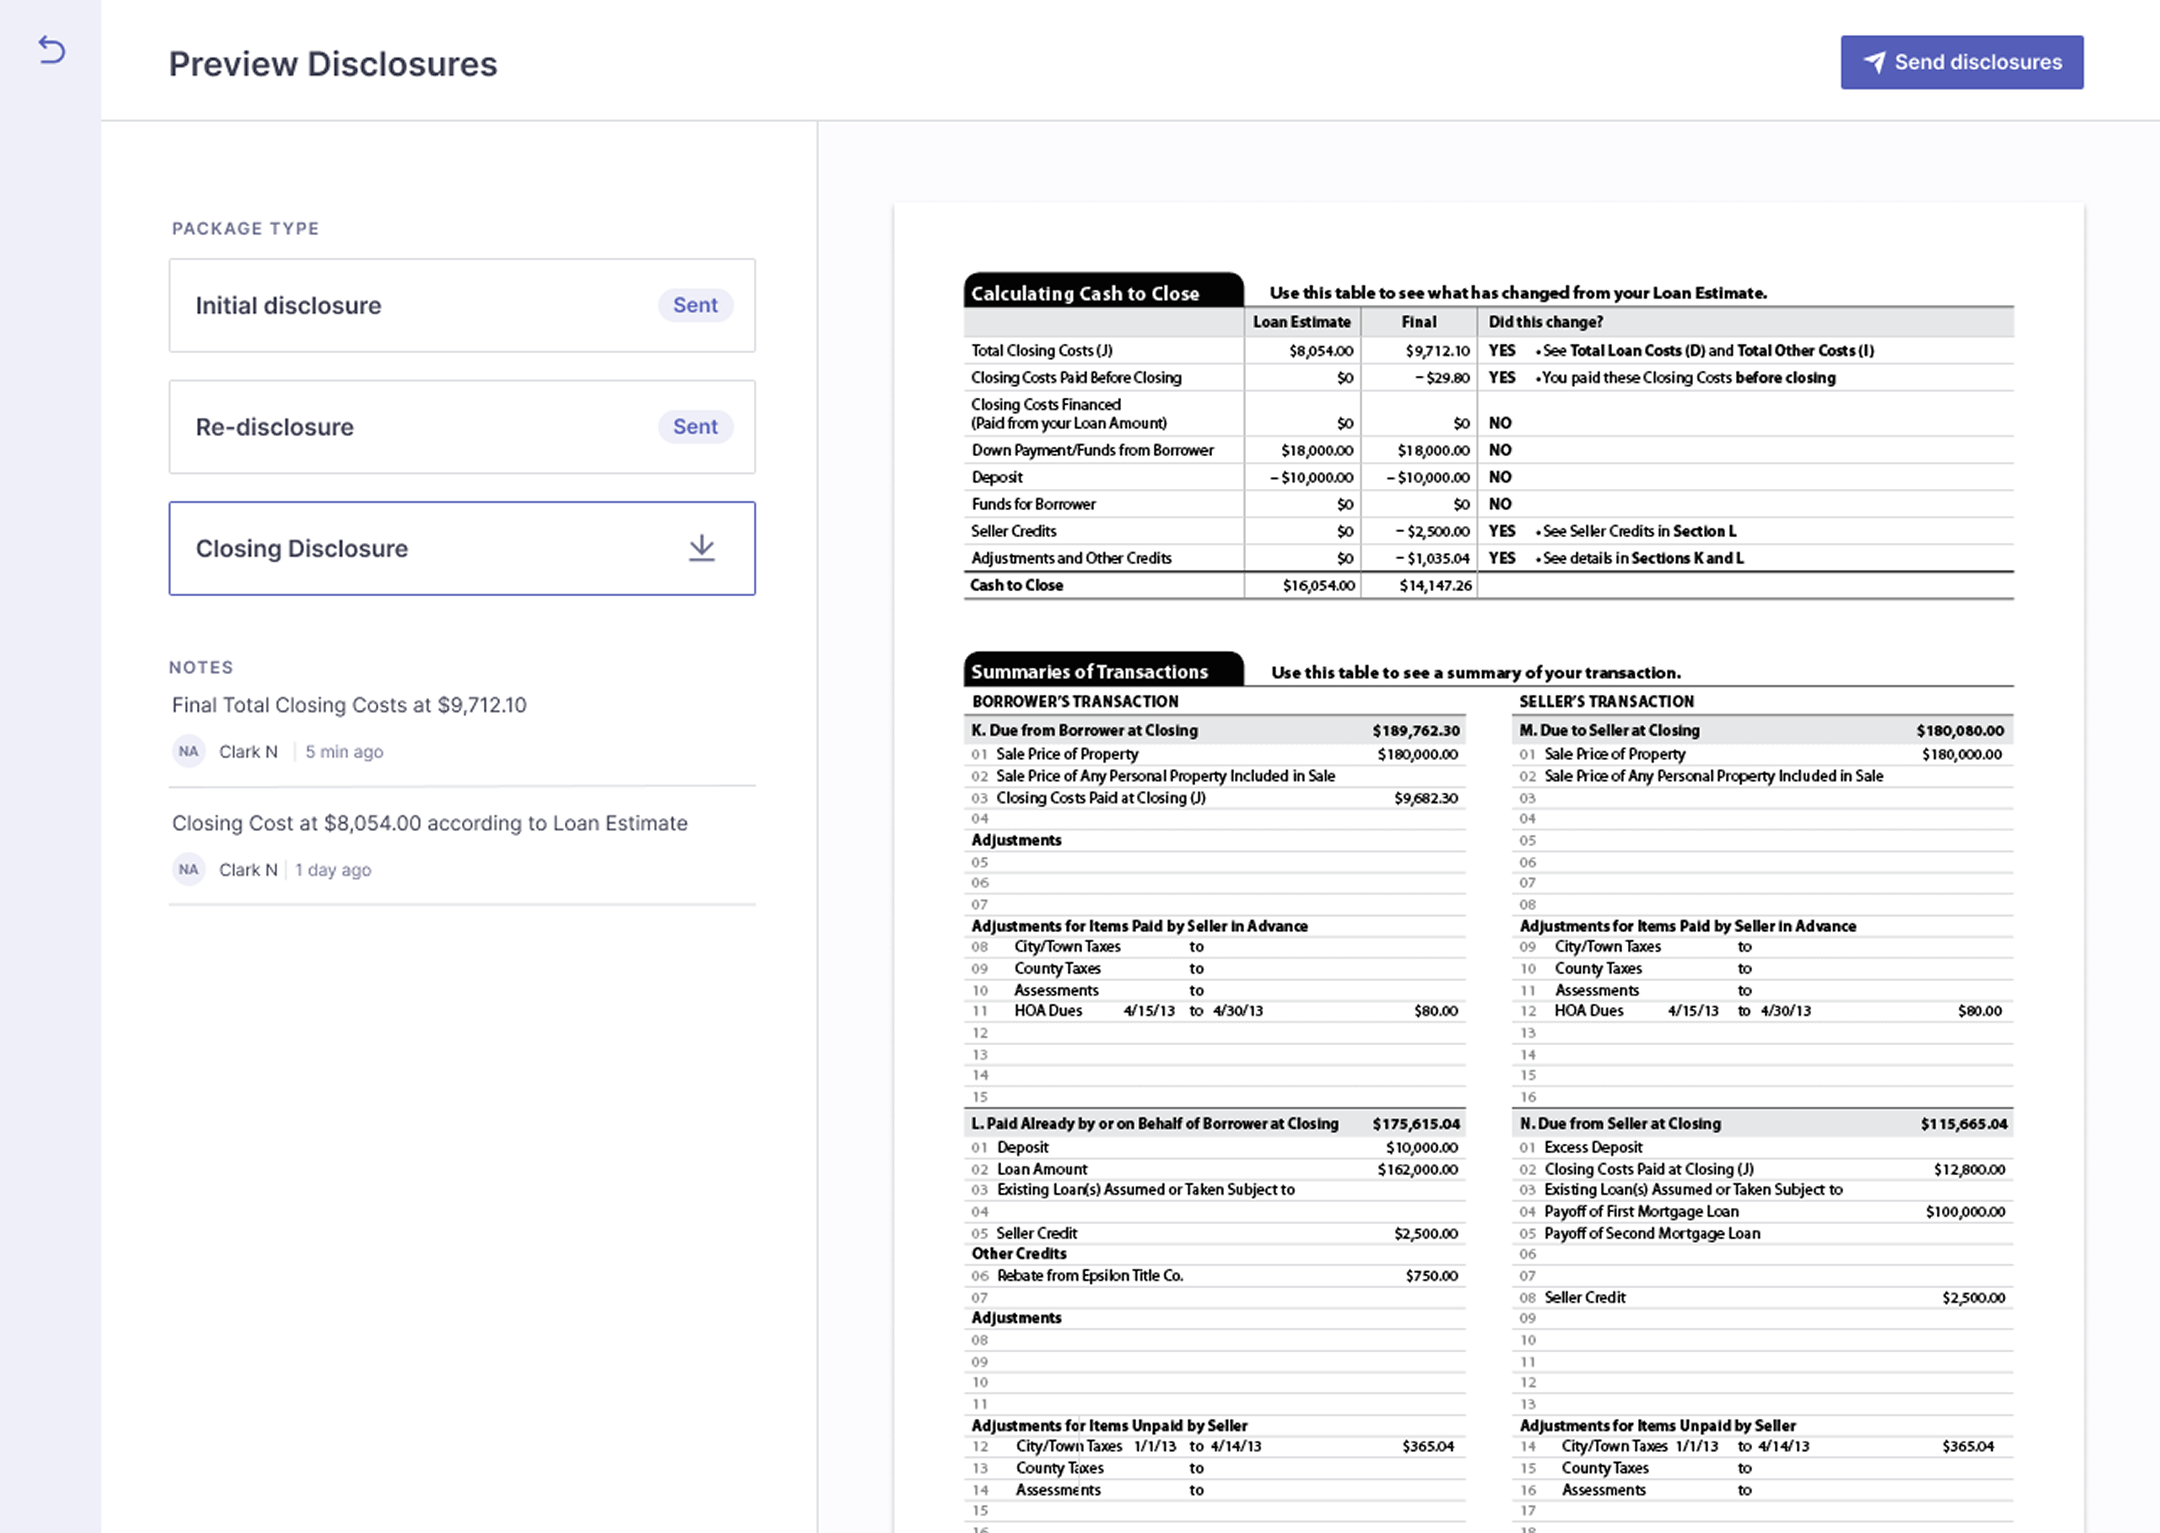Click the Total Closing Costs (J) row label
The height and width of the screenshot is (1533, 2160).
(1042, 350)
